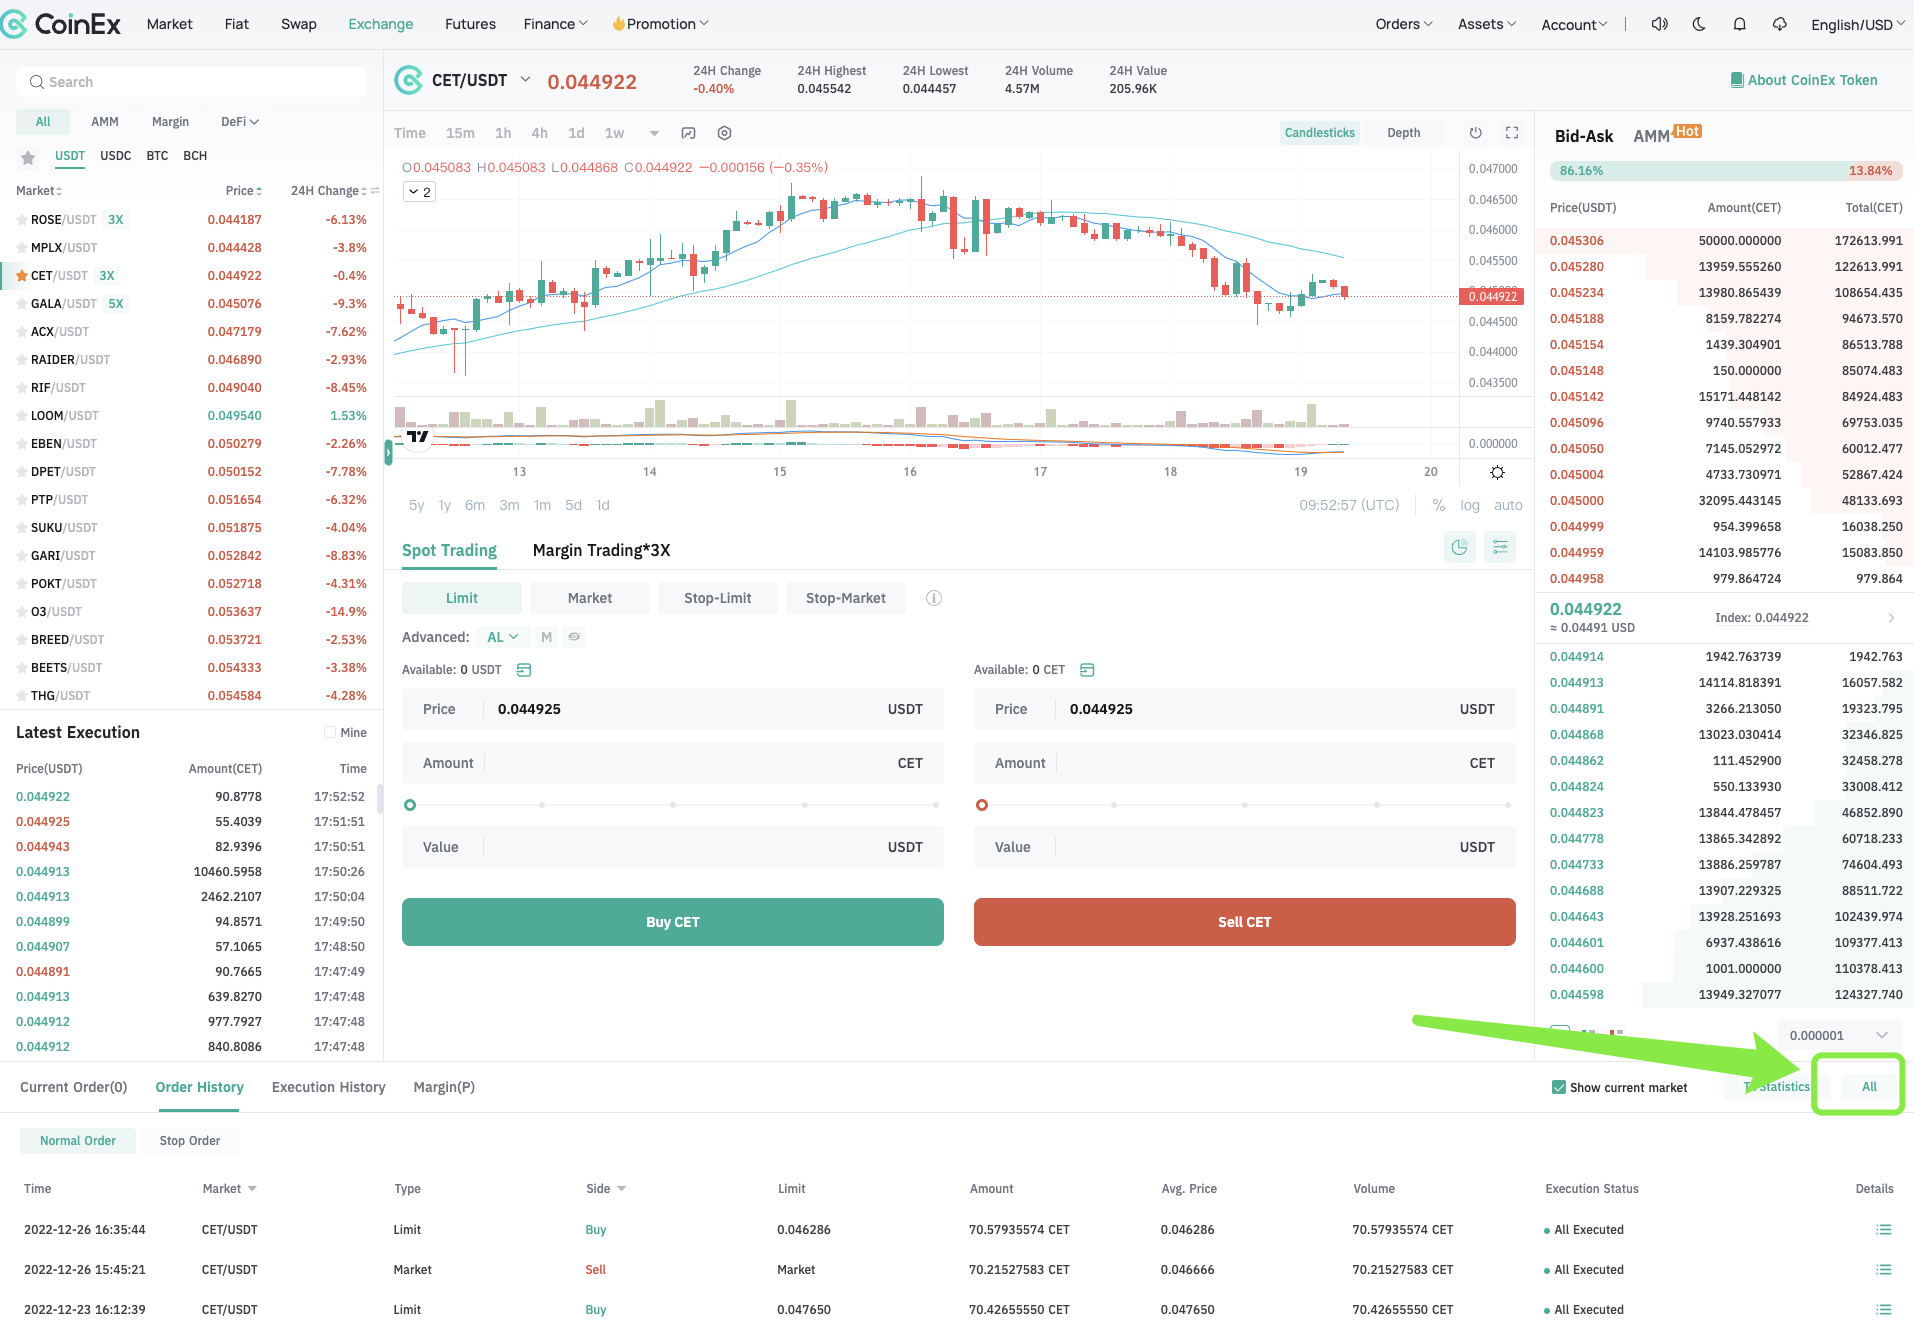Open the Finance menu dropdown

555,24
